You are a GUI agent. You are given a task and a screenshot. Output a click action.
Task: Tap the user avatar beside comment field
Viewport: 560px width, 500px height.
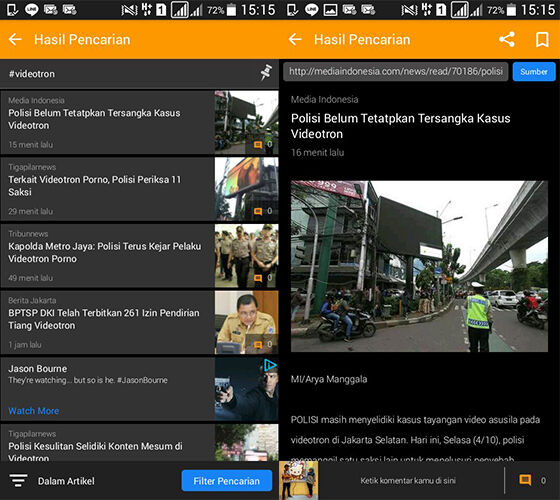(x=299, y=480)
